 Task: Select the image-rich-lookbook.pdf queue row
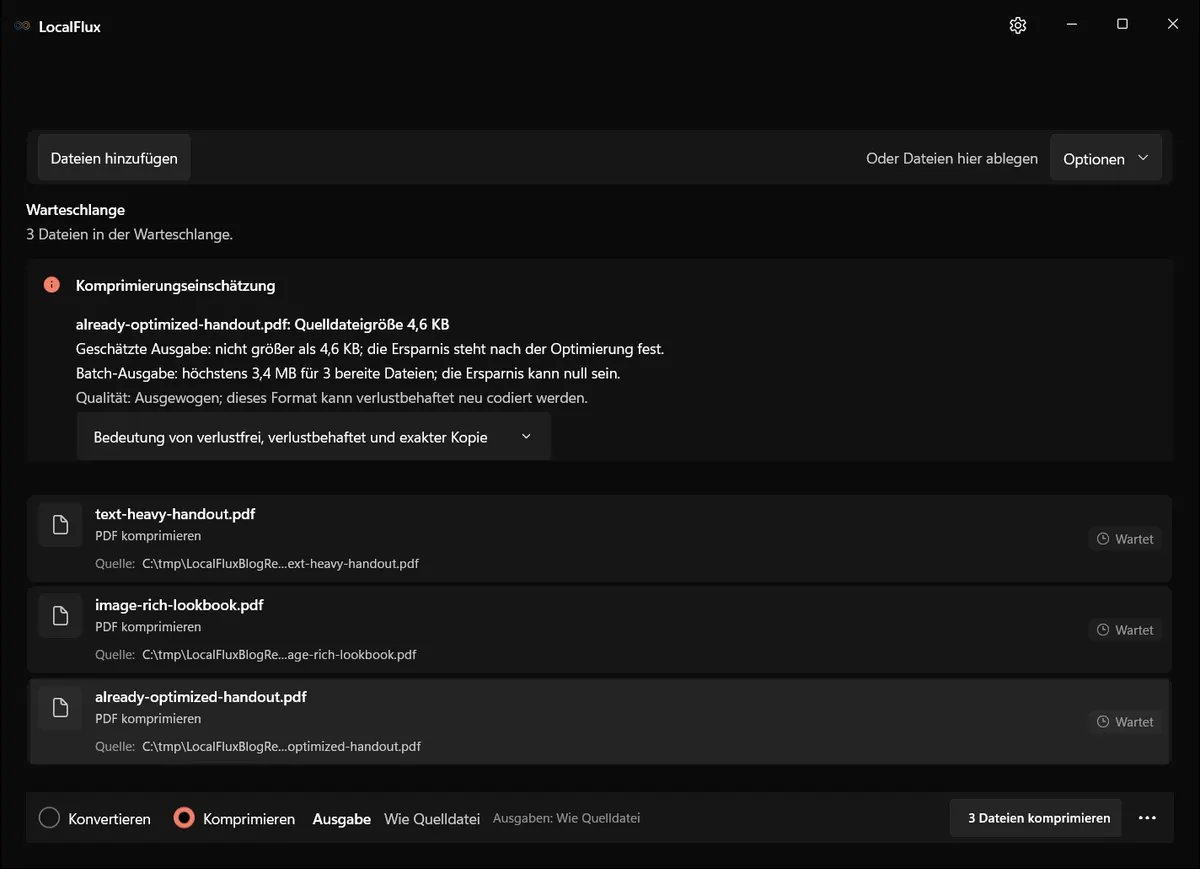pos(600,630)
